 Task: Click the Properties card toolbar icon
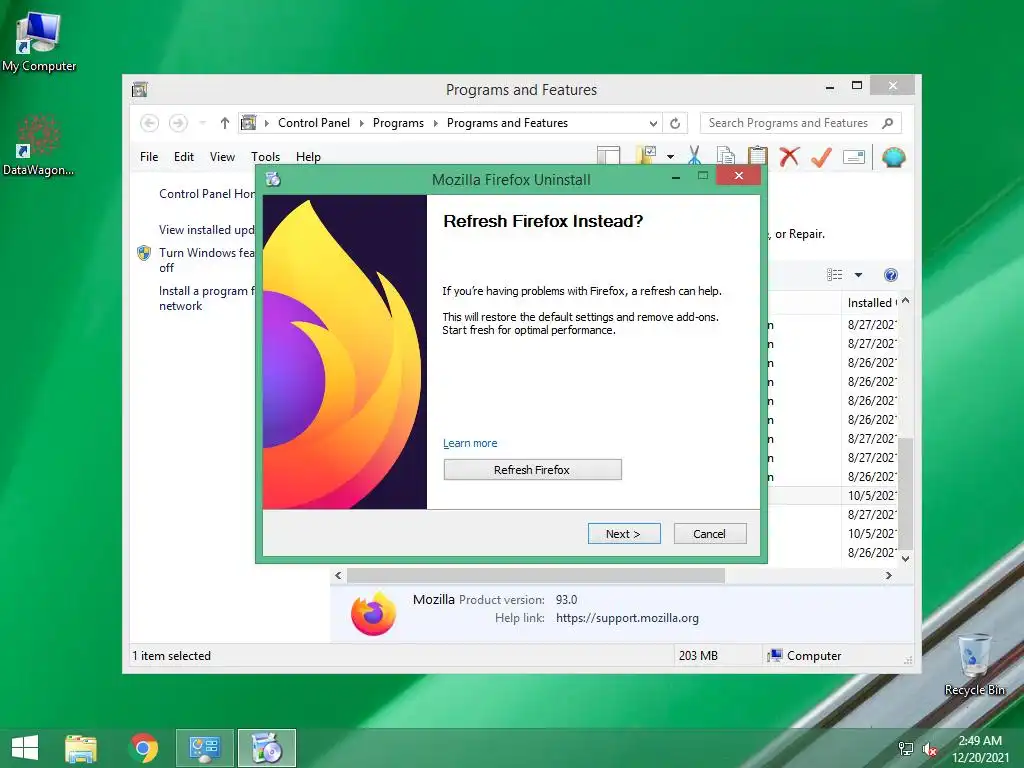(x=854, y=157)
